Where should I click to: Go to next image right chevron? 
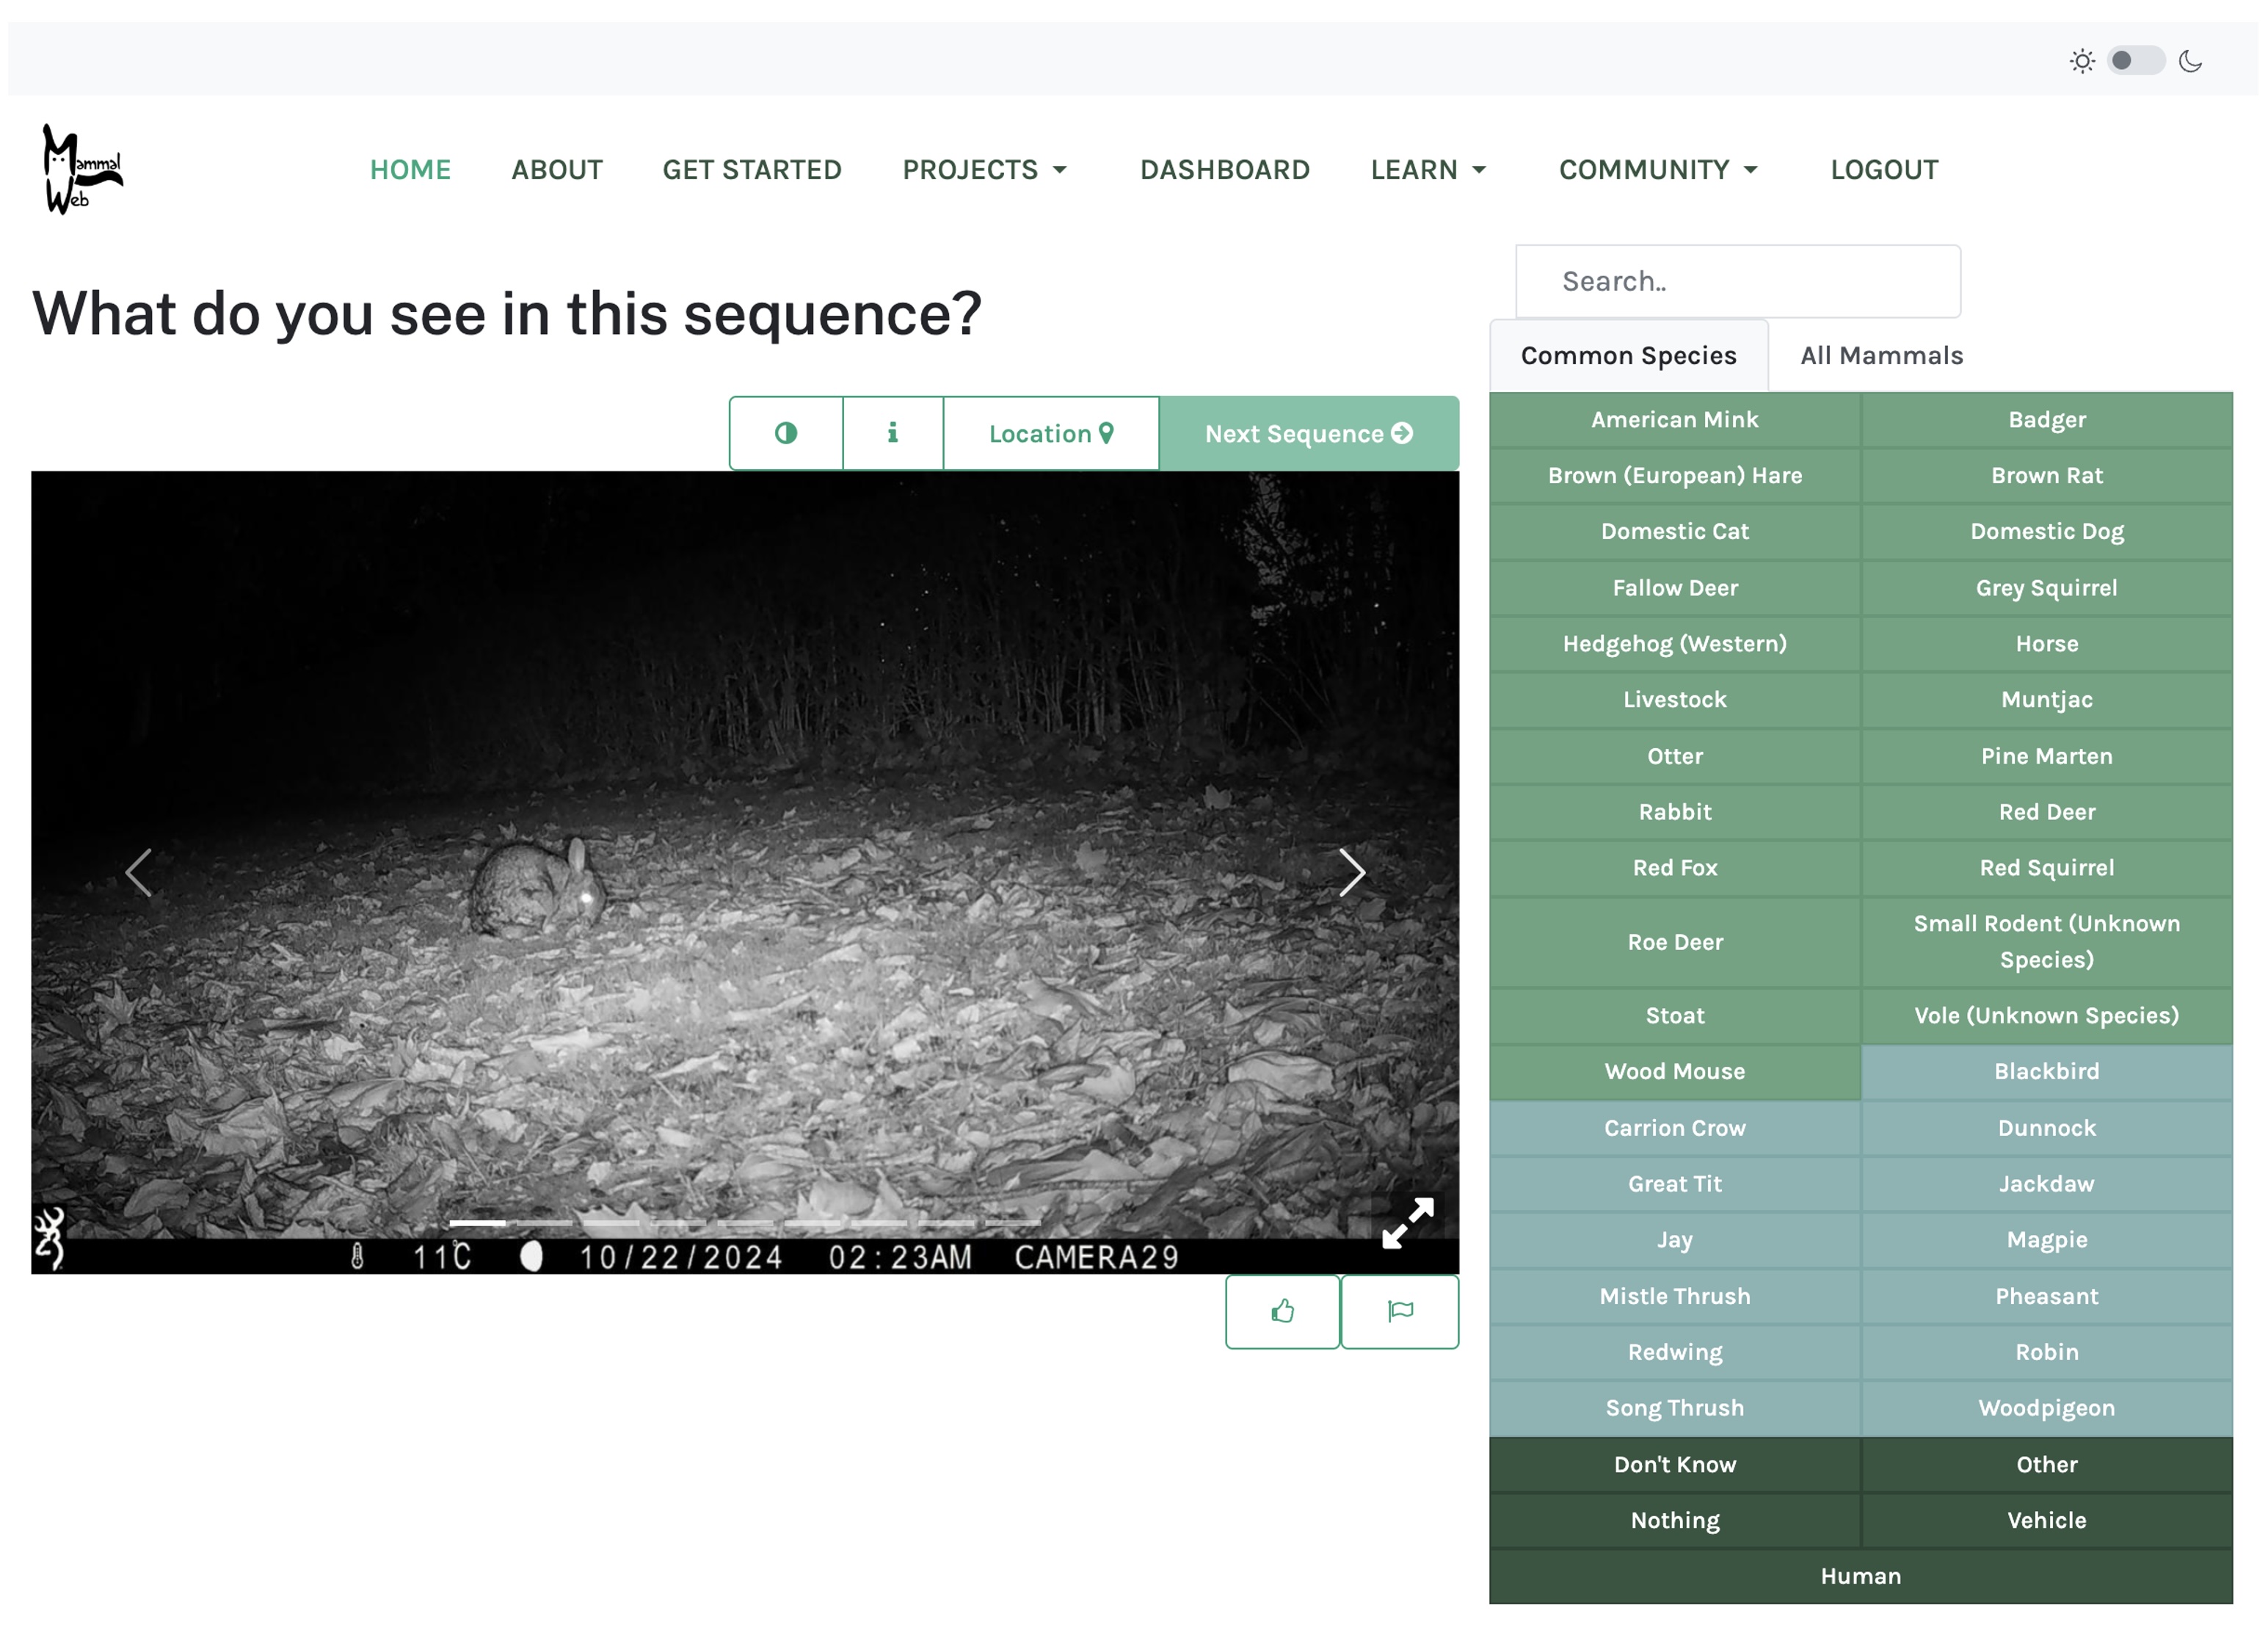(1352, 872)
